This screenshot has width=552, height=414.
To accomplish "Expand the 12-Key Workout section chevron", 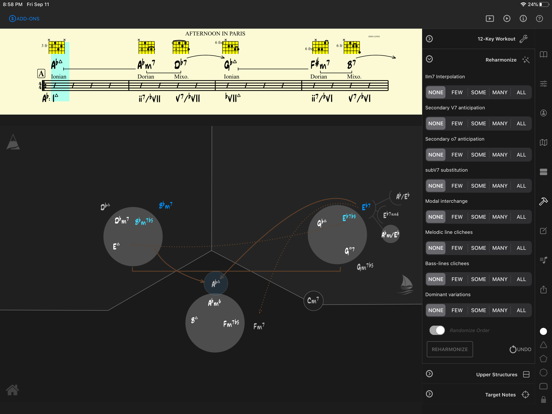I will click(429, 39).
